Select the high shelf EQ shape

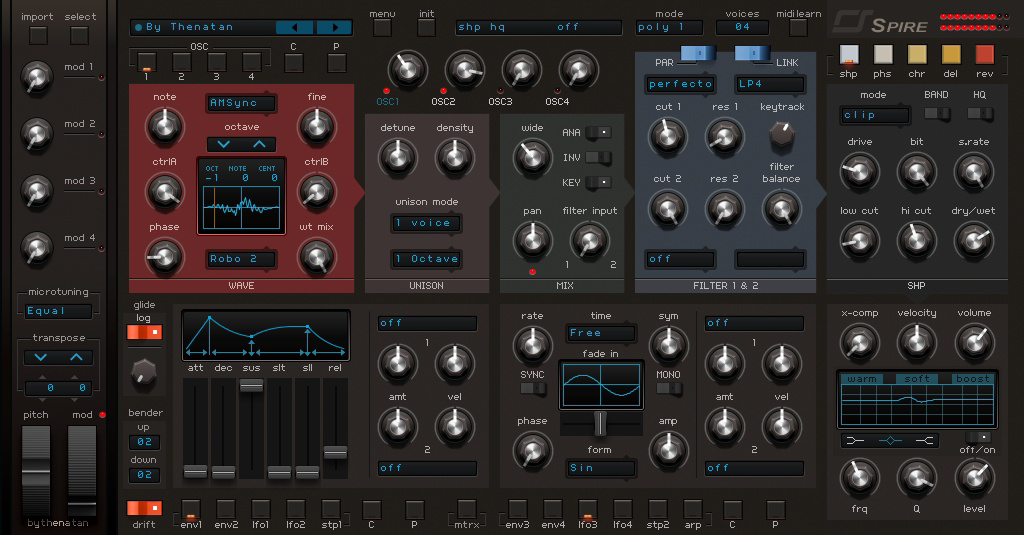pyautogui.click(x=923, y=441)
